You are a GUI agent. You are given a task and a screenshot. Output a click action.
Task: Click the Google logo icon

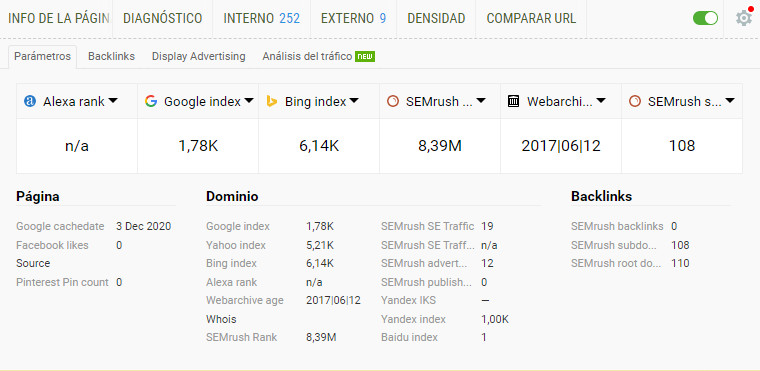pos(151,101)
